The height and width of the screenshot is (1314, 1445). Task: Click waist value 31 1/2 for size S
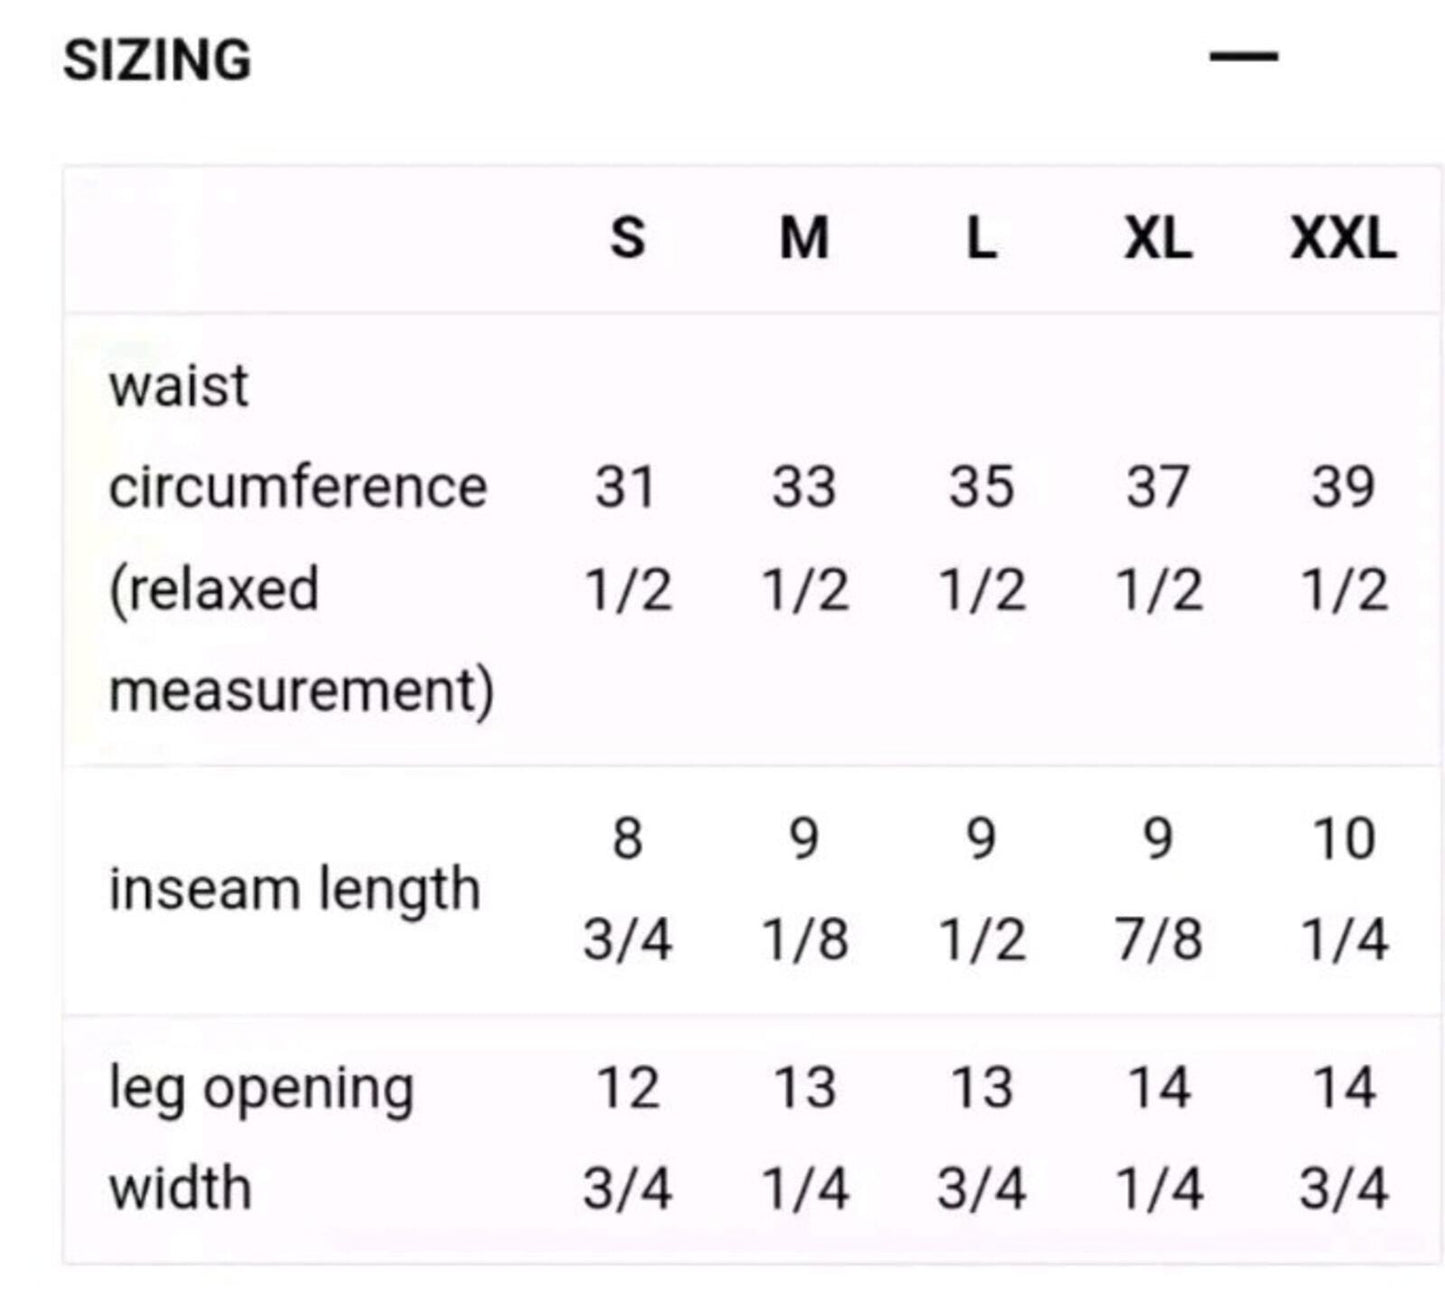(628, 538)
